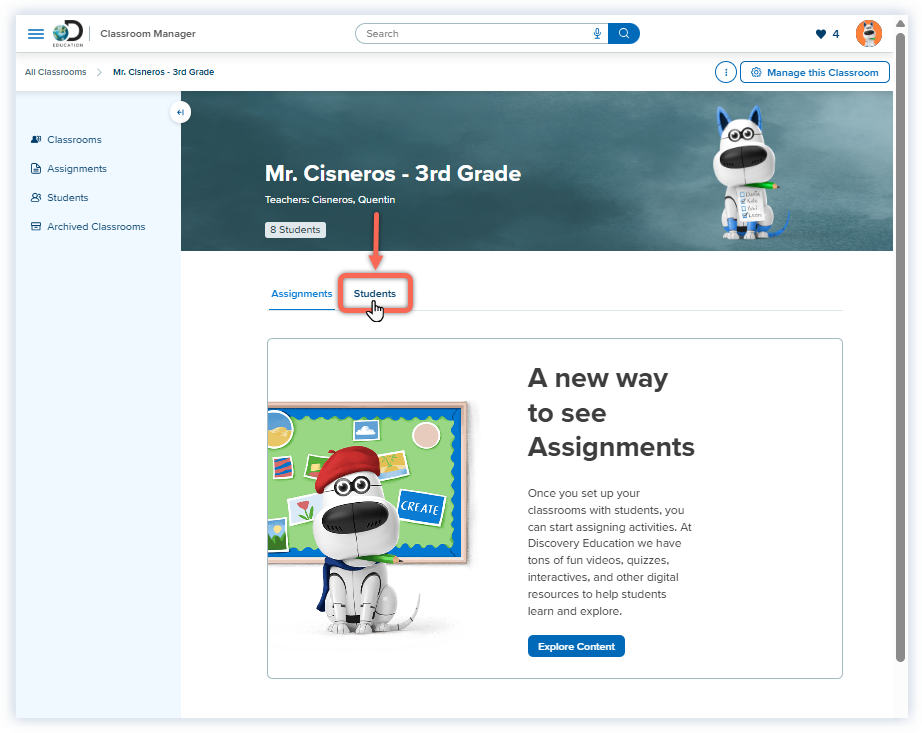This screenshot has height=733, width=922.
Task: Navigate back via the All Classrooms breadcrumb
Action: (55, 71)
